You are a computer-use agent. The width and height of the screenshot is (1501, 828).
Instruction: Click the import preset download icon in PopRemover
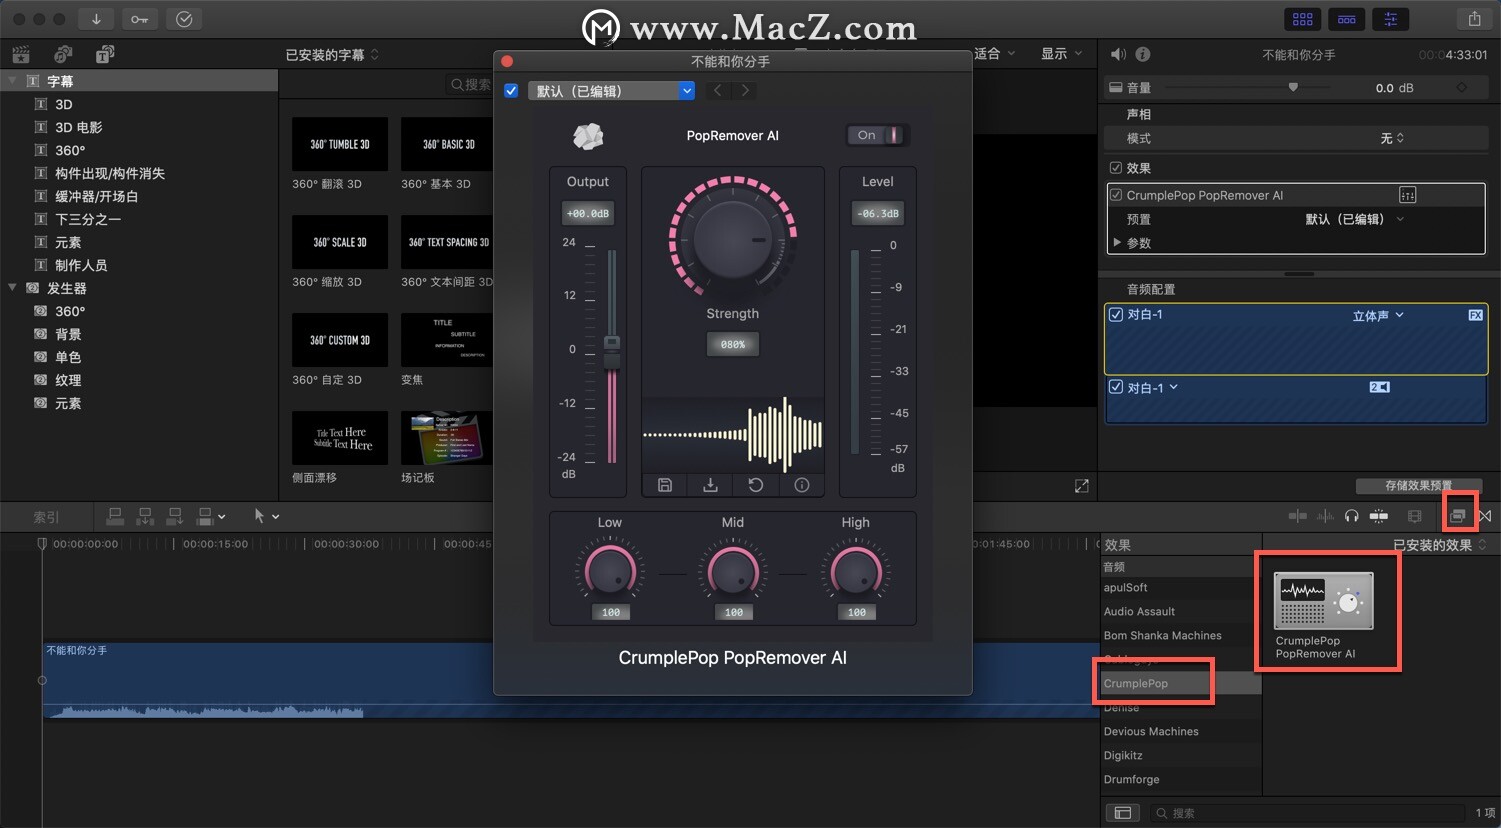(x=710, y=485)
